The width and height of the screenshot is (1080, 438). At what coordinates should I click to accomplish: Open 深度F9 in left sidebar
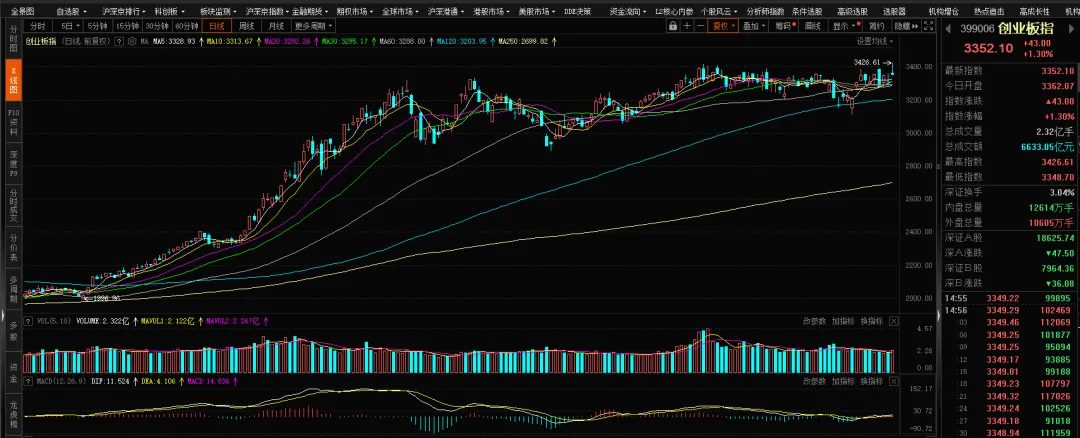point(12,164)
